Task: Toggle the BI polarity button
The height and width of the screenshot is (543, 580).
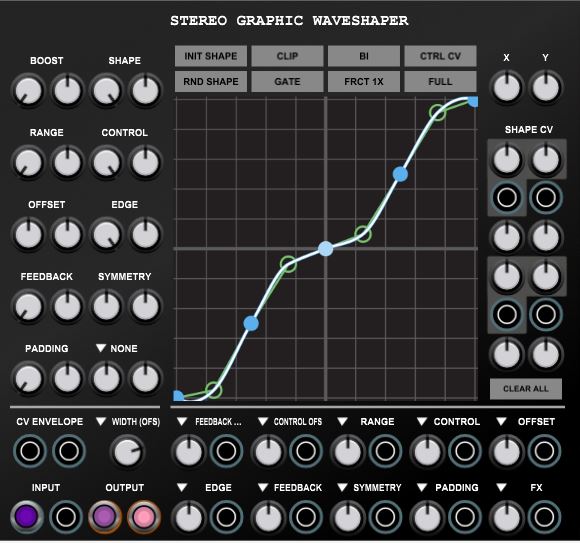Action: point(364,56)
